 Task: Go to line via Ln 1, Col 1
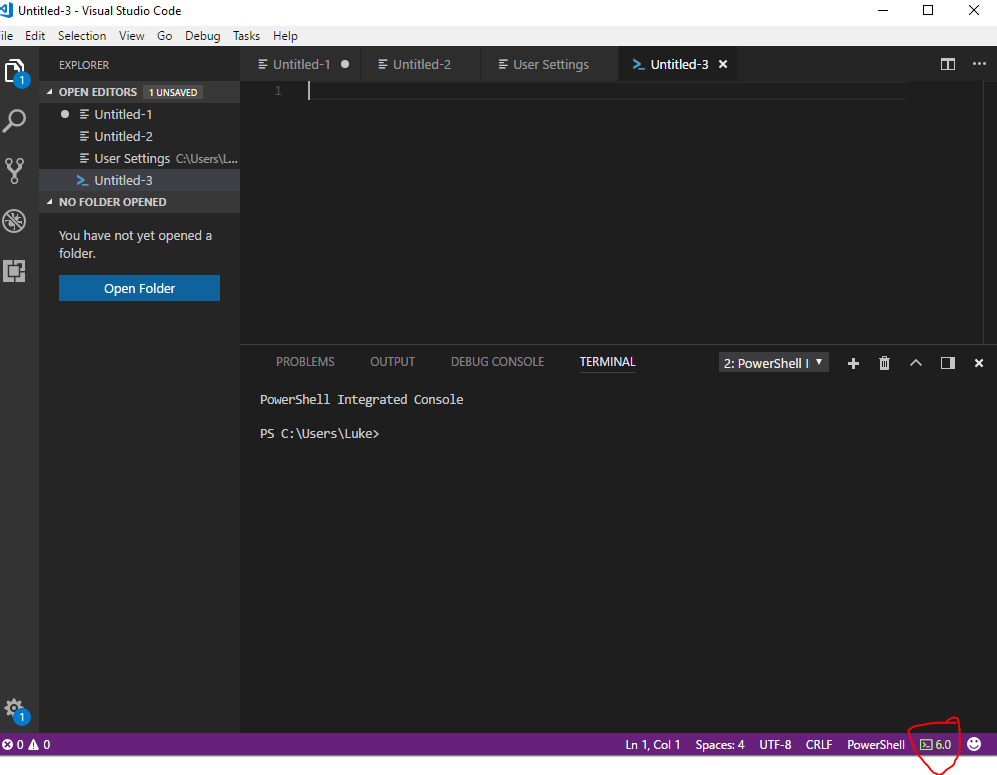652,744
